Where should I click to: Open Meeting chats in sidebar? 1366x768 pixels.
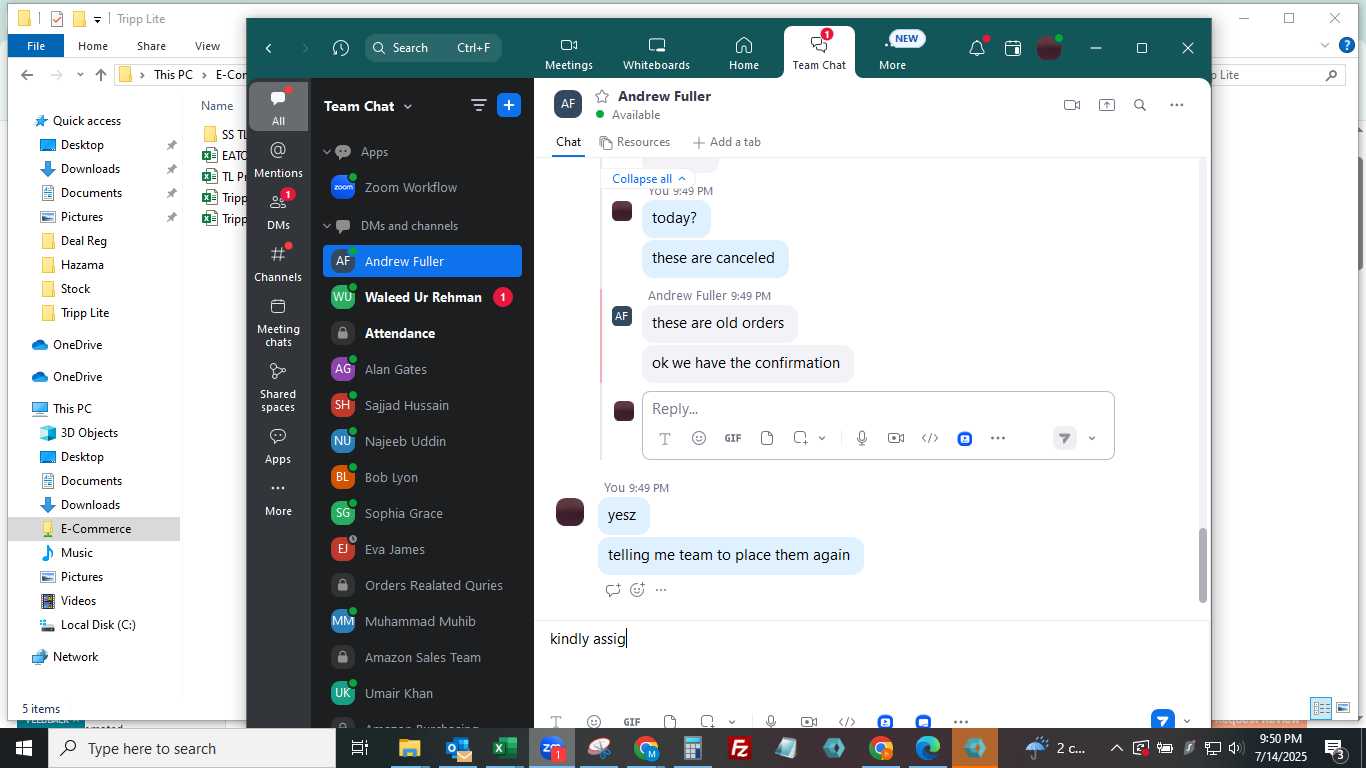278,322
